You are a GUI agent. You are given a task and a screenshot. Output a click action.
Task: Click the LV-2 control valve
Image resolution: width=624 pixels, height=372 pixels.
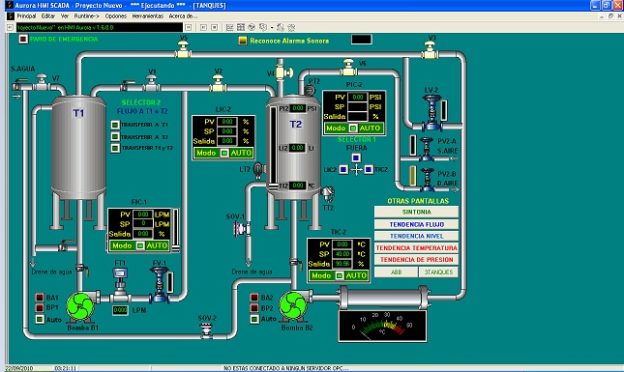coord(432,113)
